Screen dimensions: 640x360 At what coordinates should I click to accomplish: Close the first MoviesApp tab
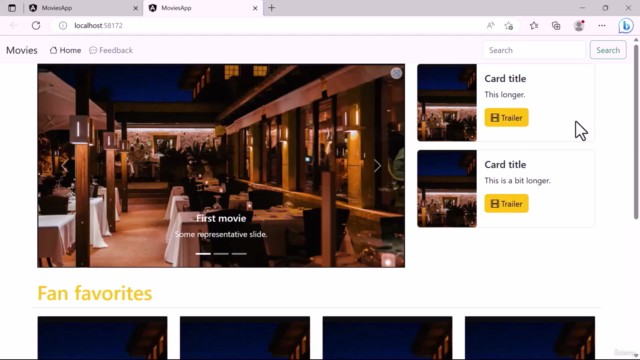tap(136, 8)
